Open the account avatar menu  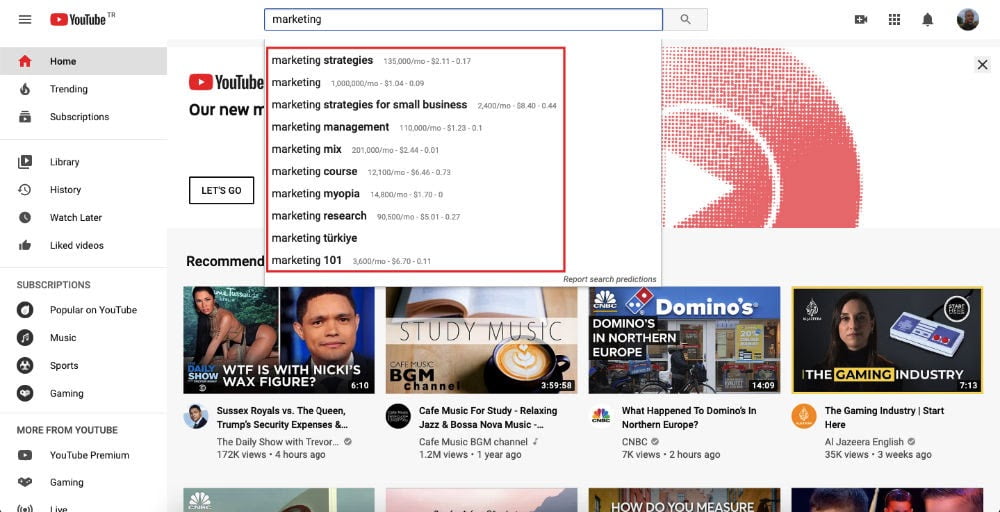967,20
